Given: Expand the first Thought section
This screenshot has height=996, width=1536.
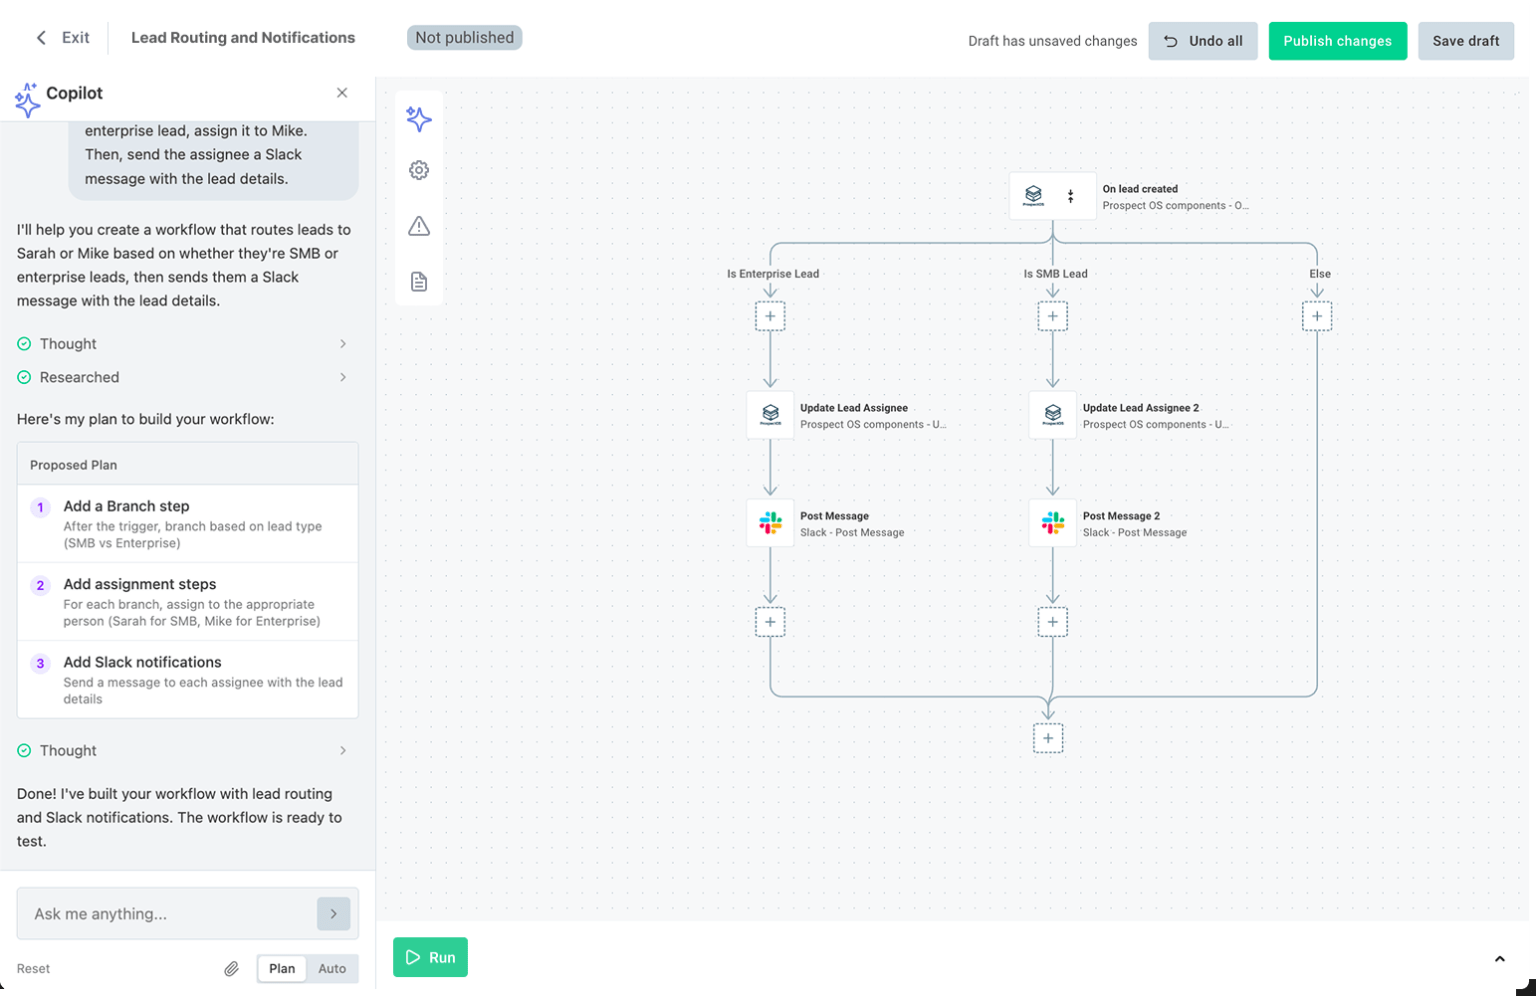Looking at the screenshot, I should tap(184, 344).
